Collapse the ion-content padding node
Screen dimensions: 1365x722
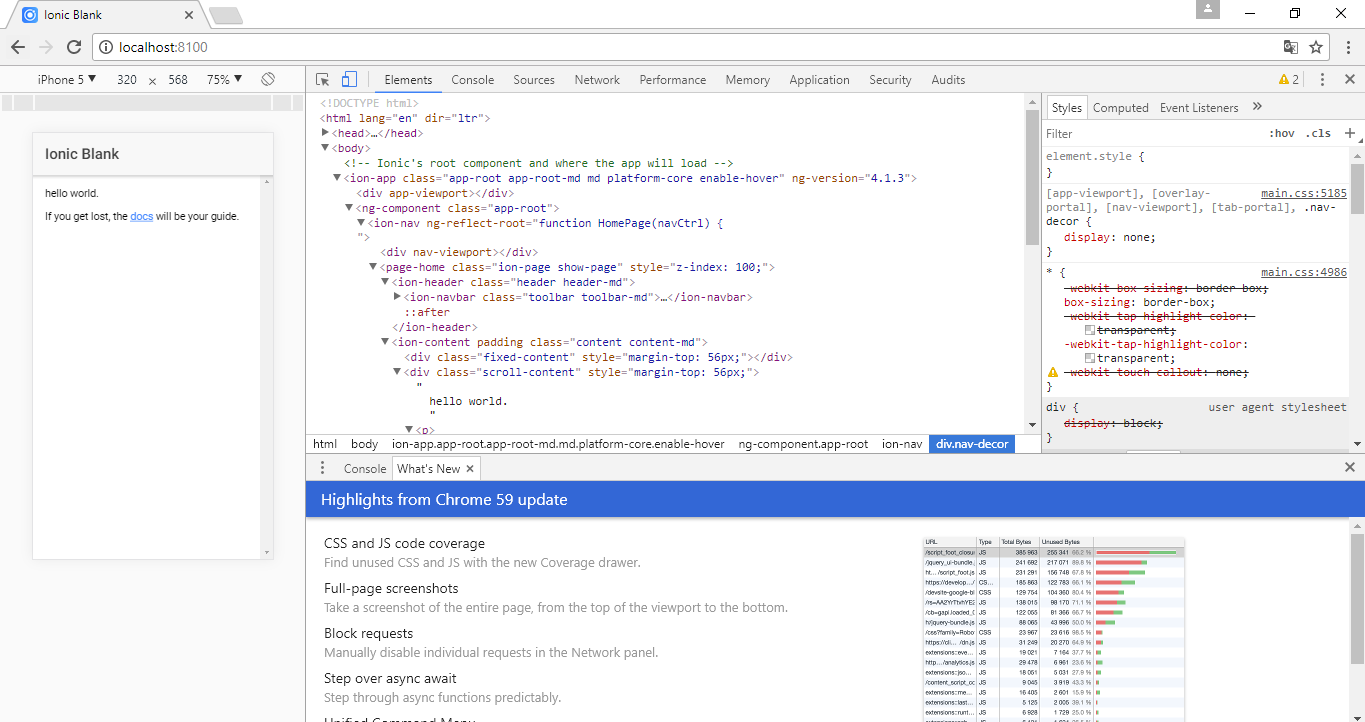[385, 342]
